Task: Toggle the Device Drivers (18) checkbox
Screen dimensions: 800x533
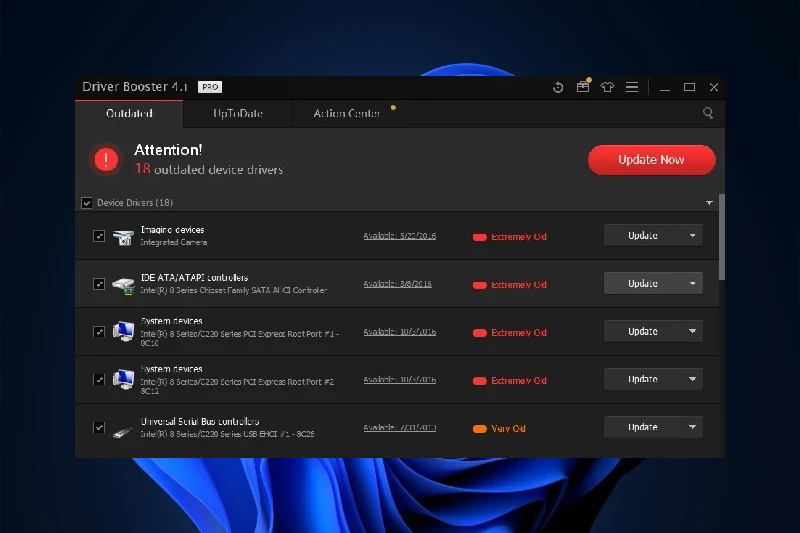Action: point(87,203)
